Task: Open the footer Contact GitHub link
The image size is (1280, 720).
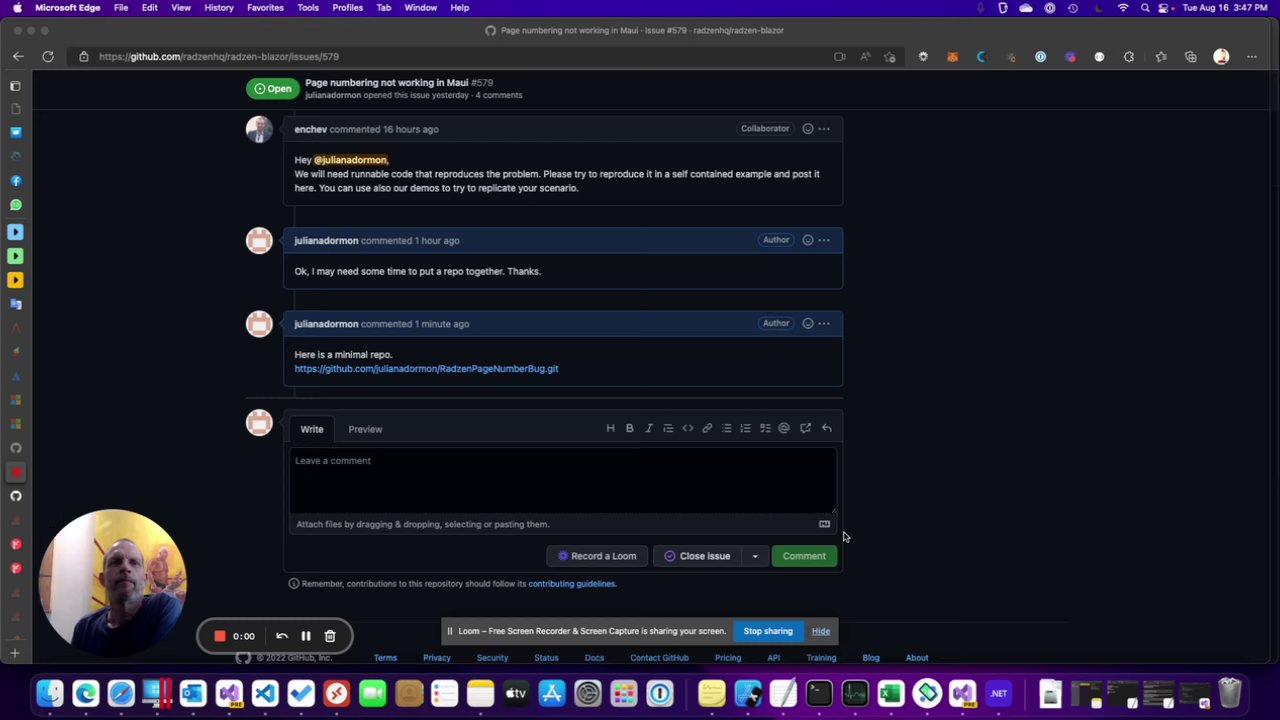Action: 659,658
